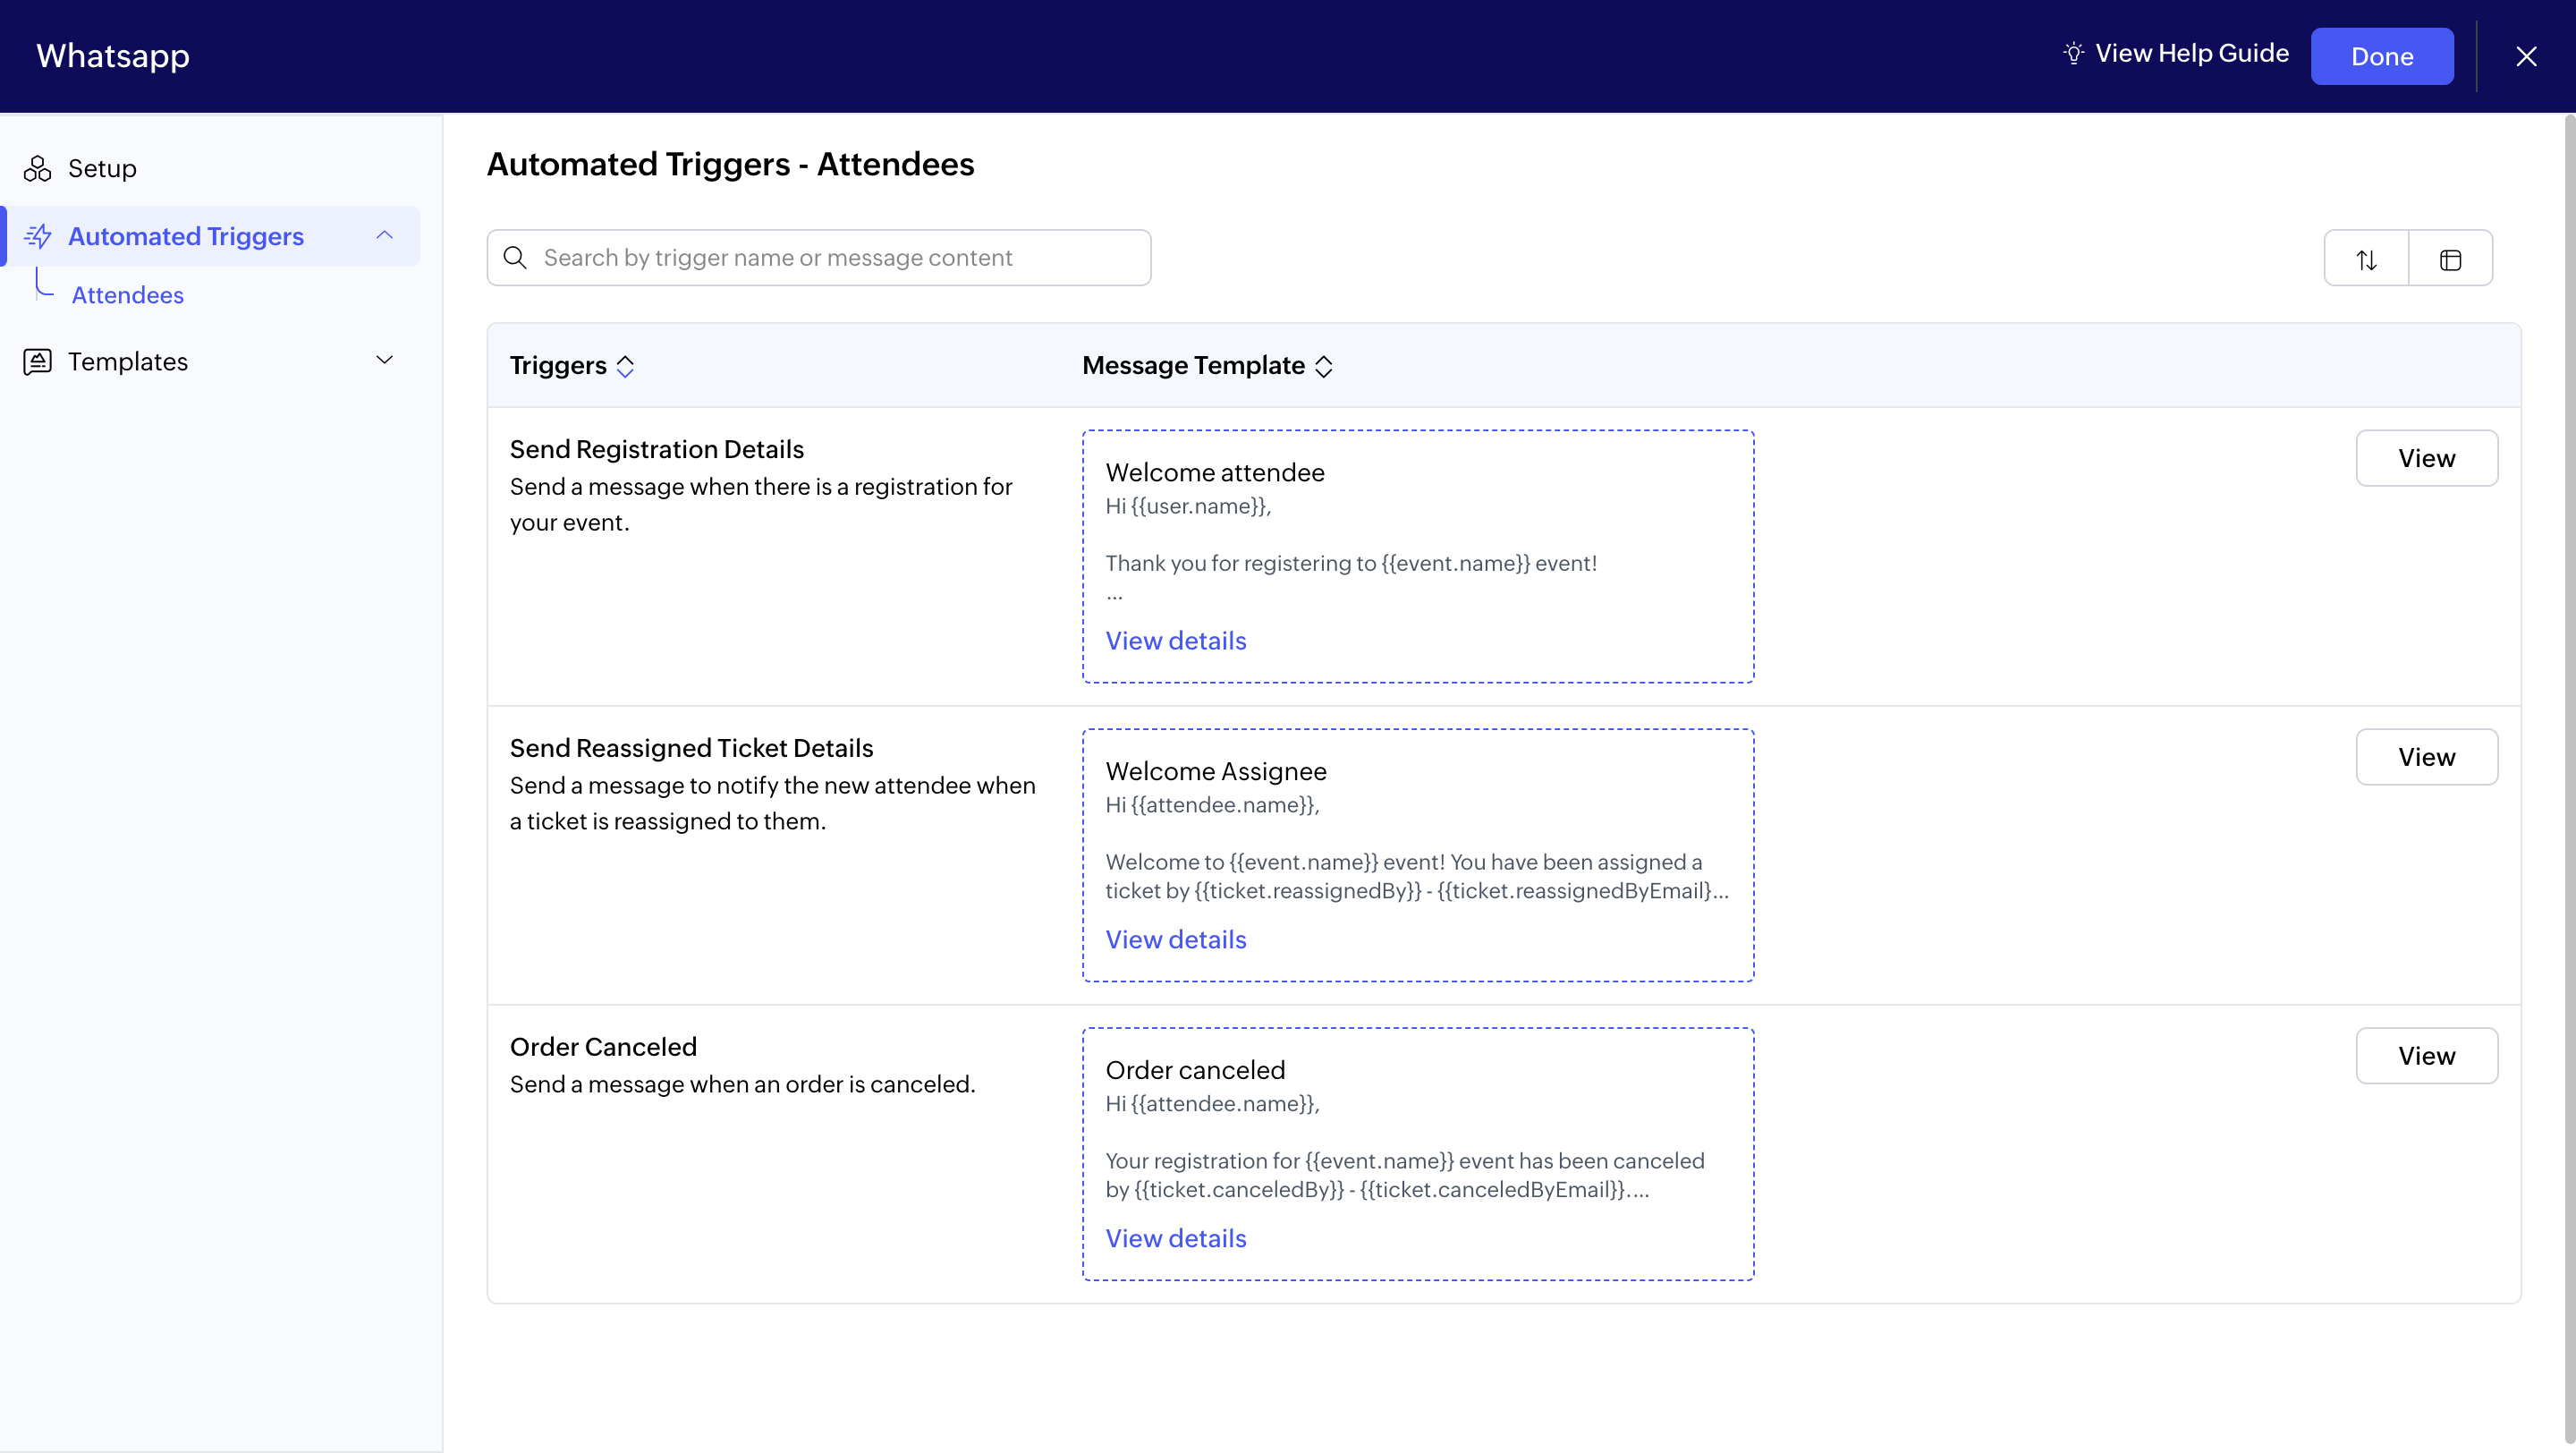
Task: Click the Automated Triggers lightning icon
Action: click(38, 236)
